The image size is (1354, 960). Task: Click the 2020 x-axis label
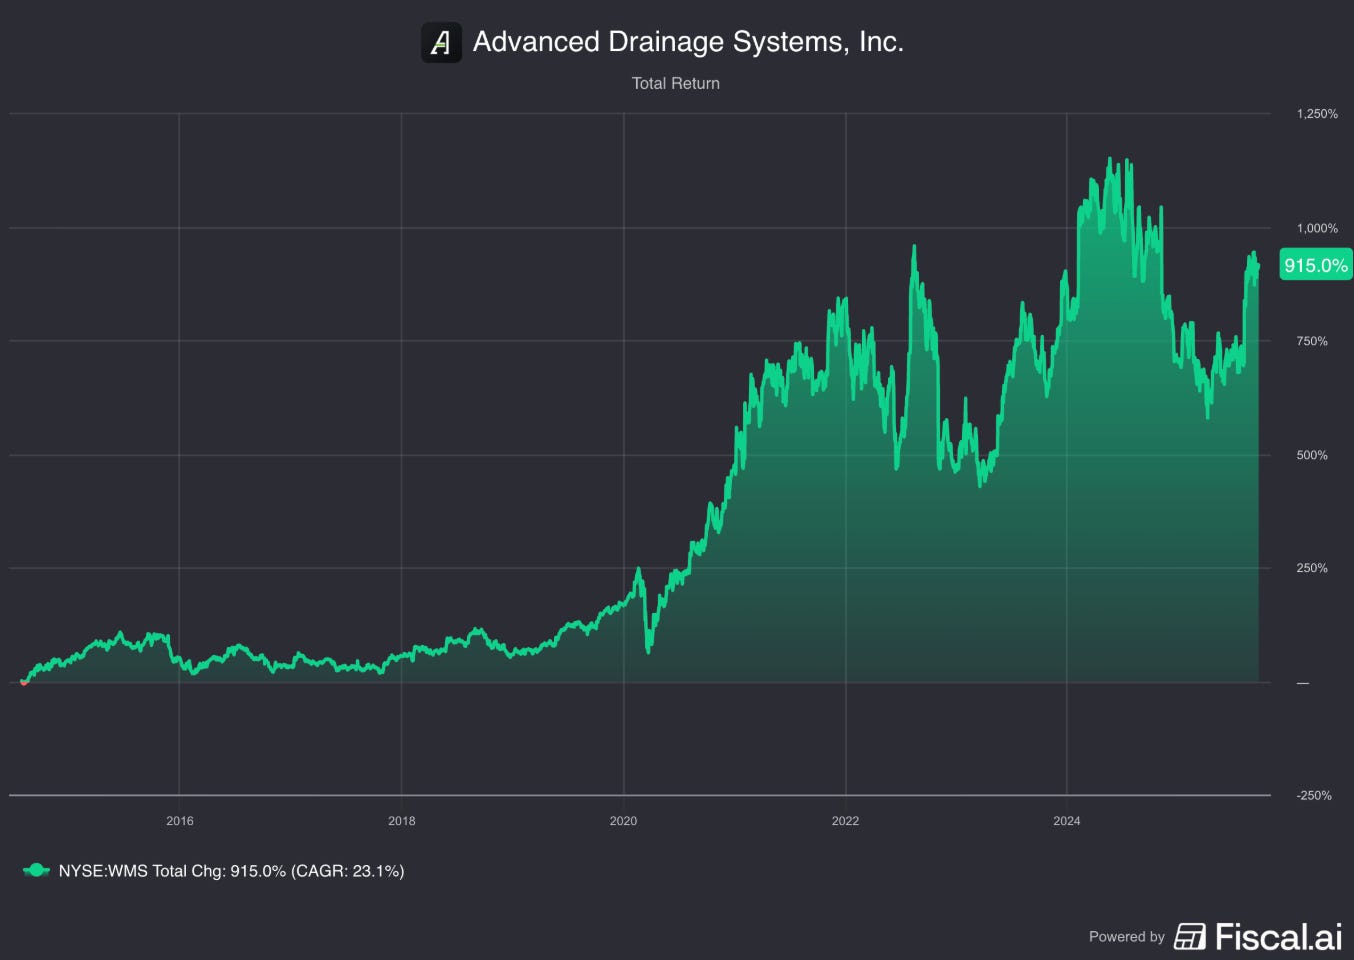pyautogui.click(x=623, y=821)
